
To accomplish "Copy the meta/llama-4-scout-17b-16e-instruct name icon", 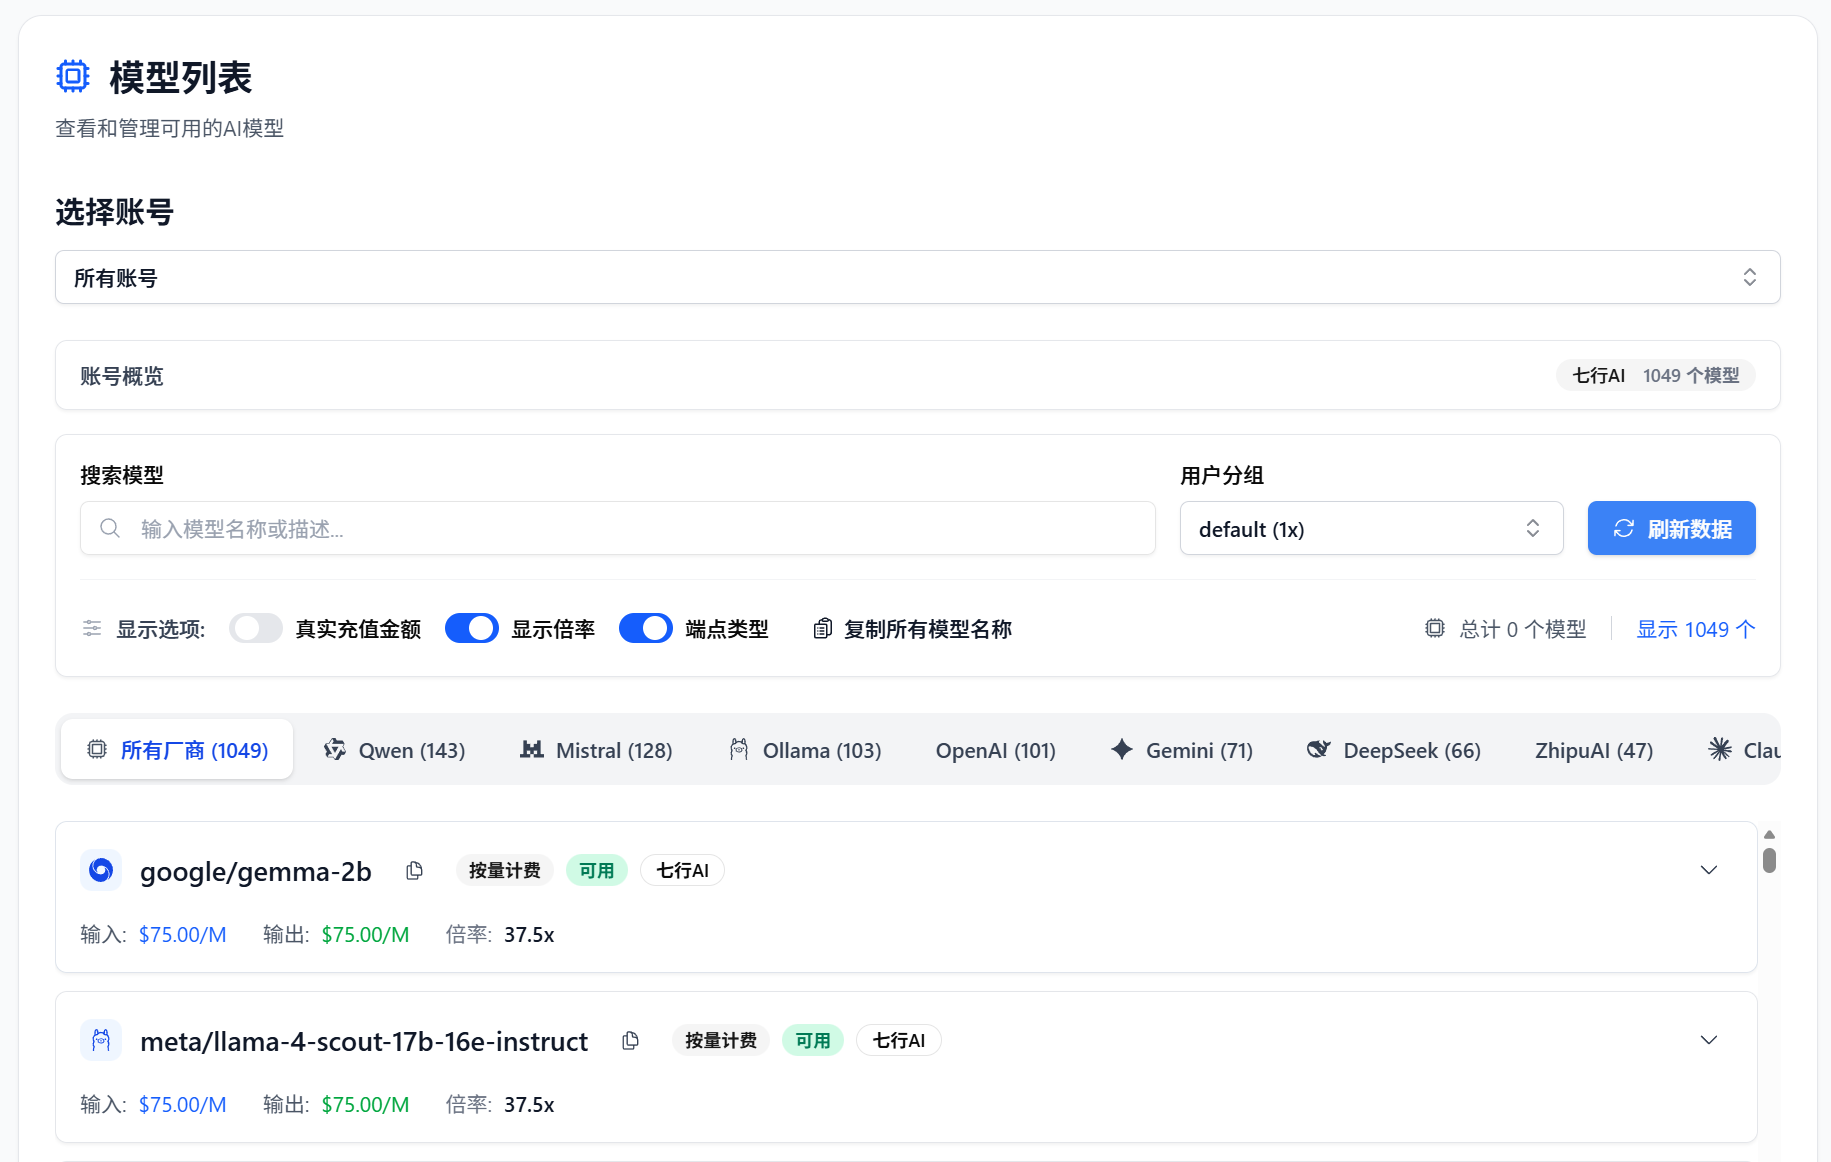I will 630,1041.
